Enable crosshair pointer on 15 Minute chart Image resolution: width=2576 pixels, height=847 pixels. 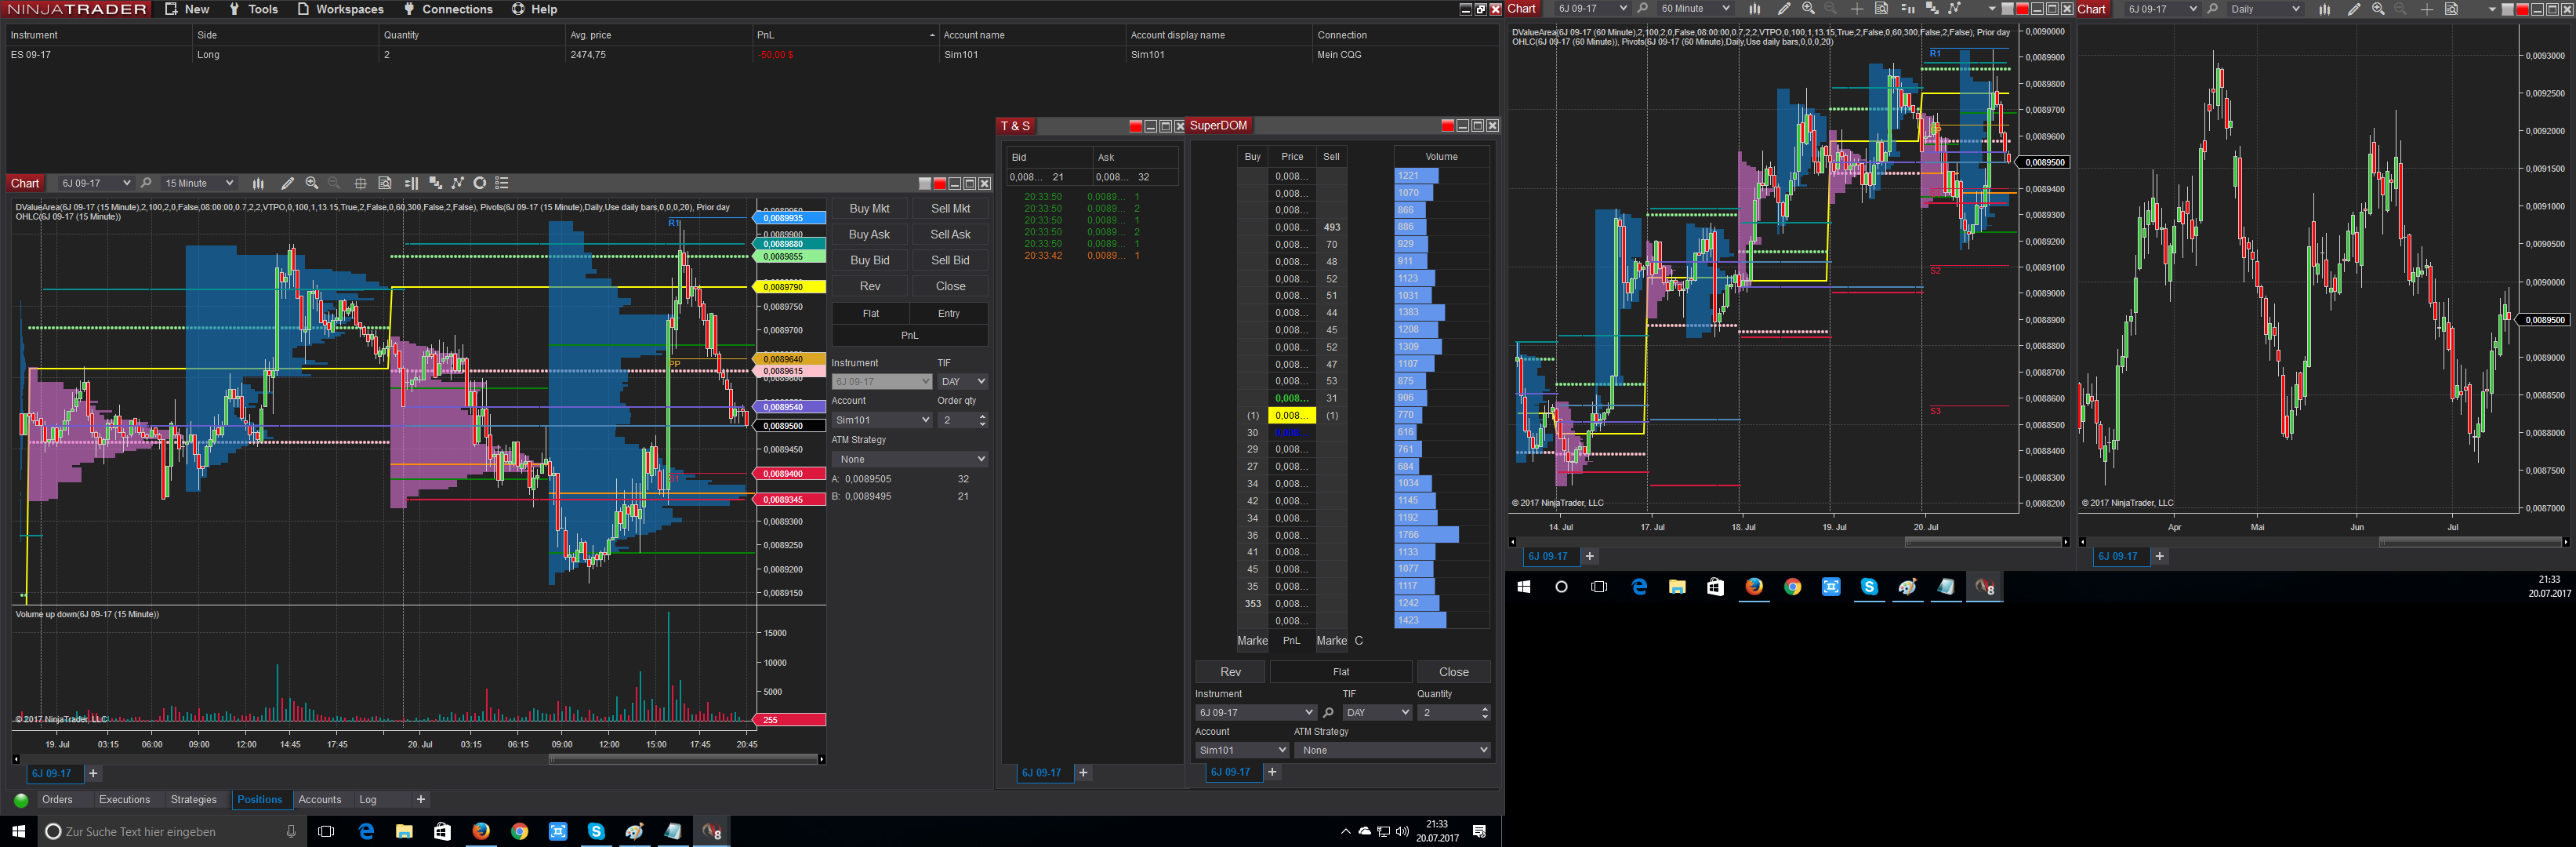(x=360, y=183)
